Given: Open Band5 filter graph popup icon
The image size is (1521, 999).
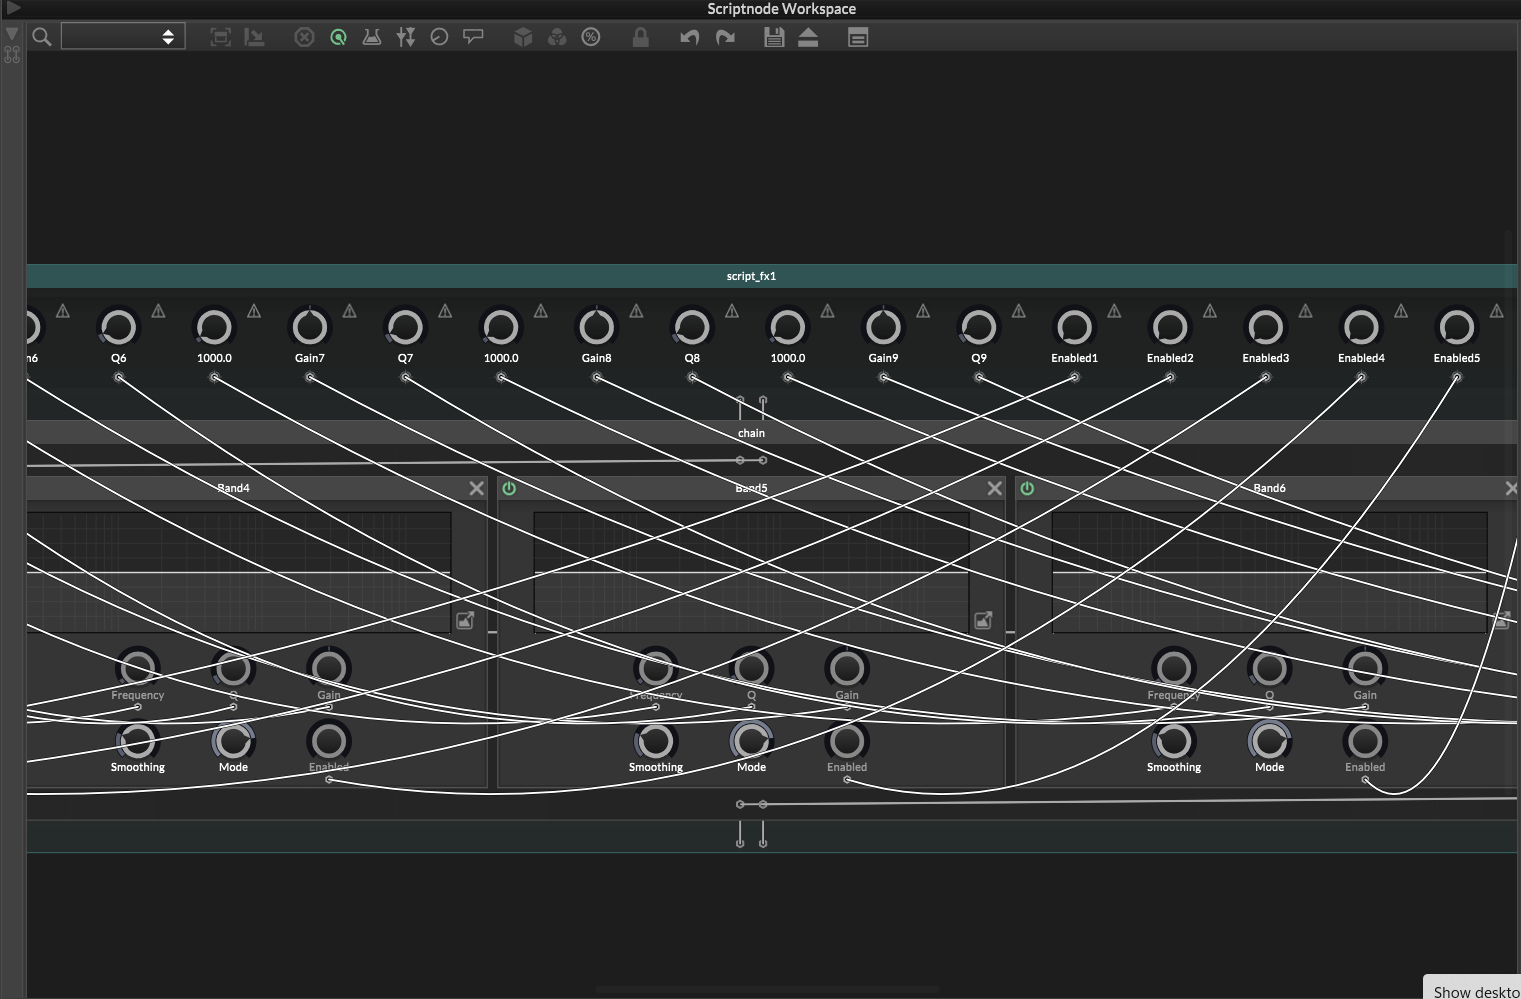Looking at the screenshot, I should [x=983, y=621].
